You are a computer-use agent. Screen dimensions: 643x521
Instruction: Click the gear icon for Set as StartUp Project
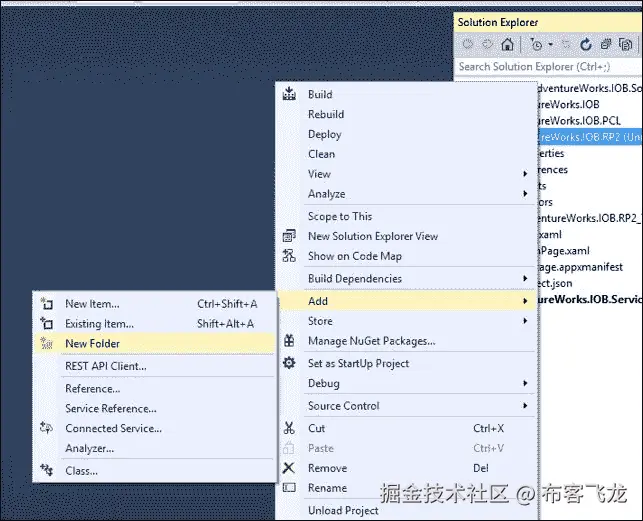[289, 363]
